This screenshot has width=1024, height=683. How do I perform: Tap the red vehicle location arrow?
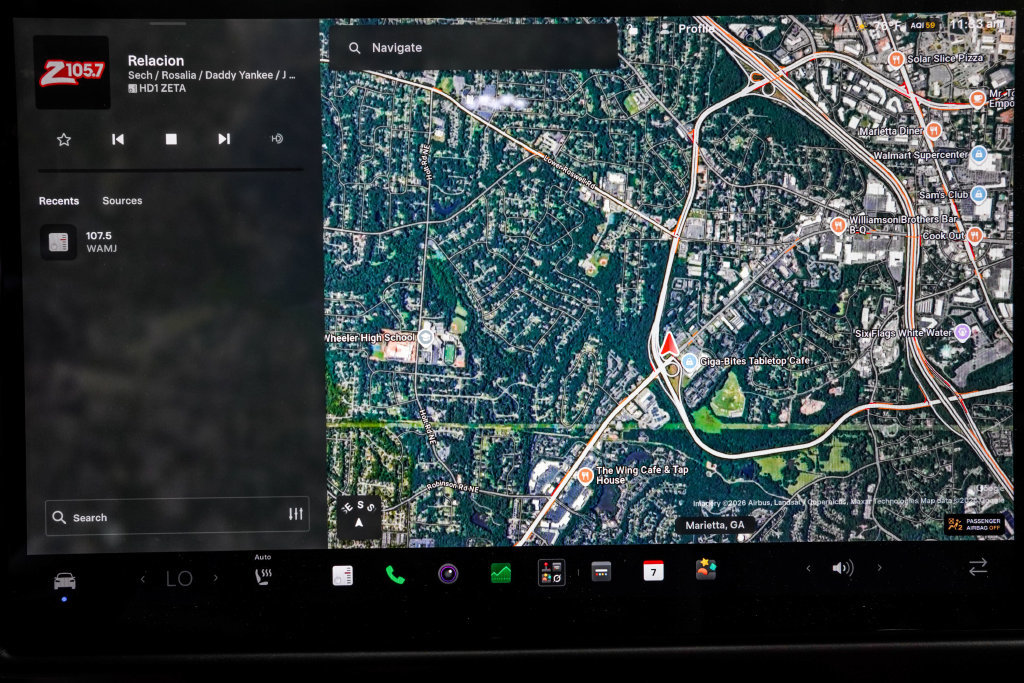[669, 343]
